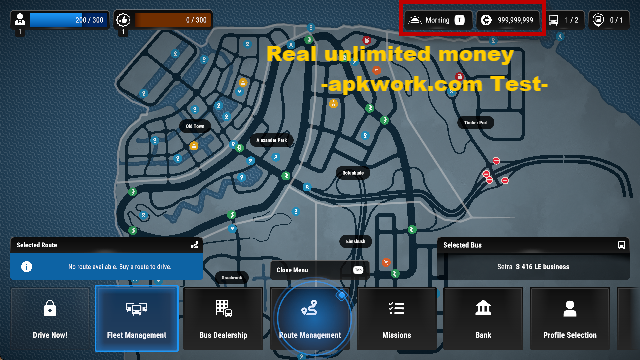Click the routes count 0/1 indicator
This screenshot has width=640, height=360.
(x=608, y=20)
